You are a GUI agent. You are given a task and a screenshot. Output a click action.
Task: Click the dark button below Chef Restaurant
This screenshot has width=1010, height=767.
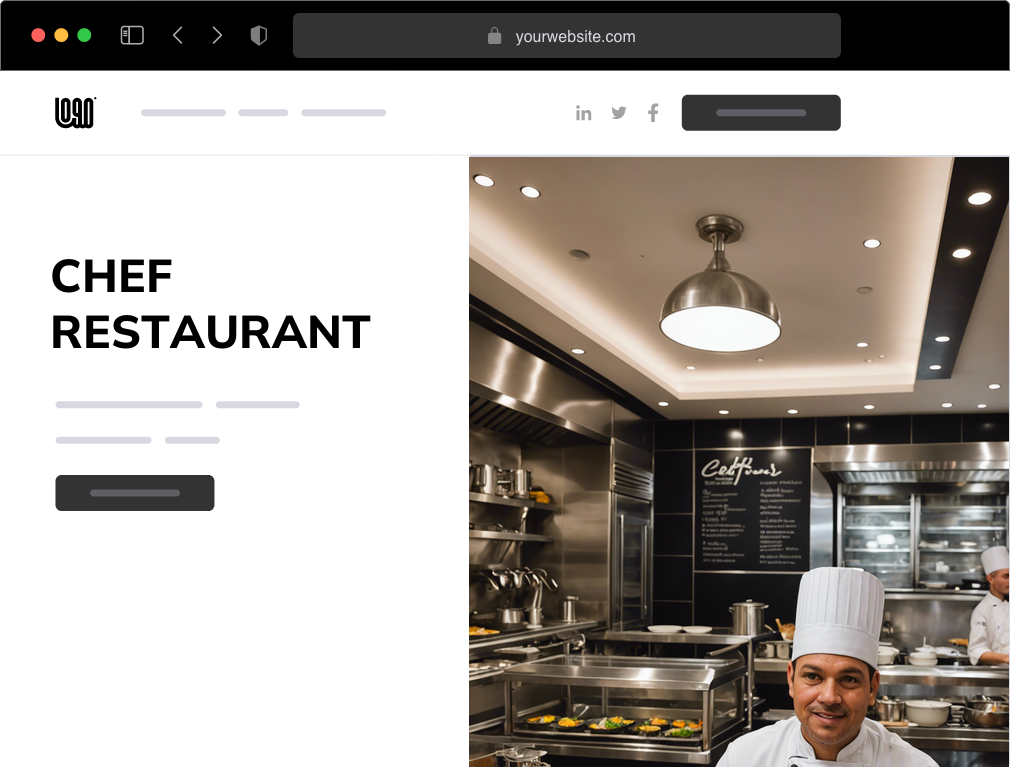[x=135, y=493]
